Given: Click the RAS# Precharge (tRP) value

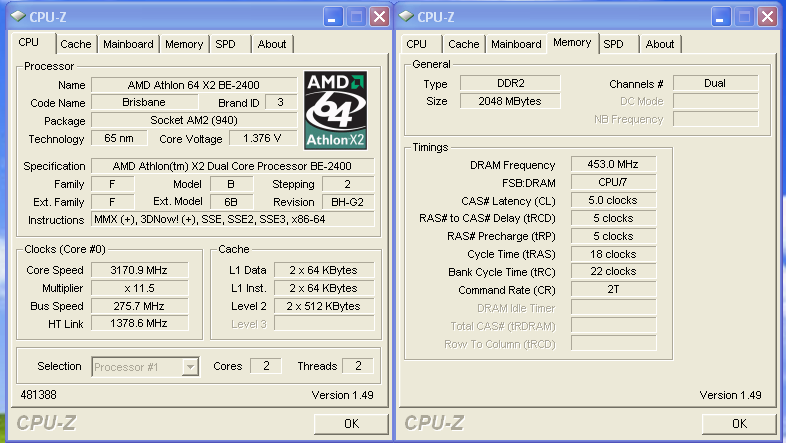Looking at the screenshot, I should pos(613,236).
